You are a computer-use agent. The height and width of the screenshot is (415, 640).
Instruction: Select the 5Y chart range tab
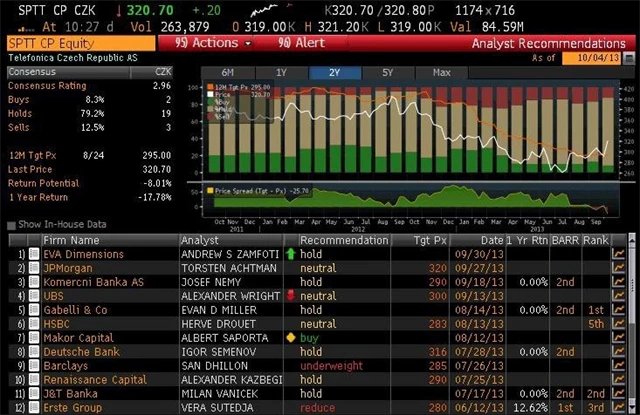tap(386, 73)
